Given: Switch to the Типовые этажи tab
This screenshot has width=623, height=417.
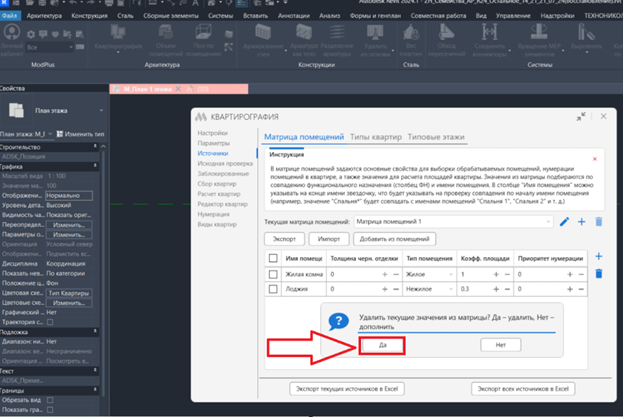Looking at the screenshot, I should (436, 137).
